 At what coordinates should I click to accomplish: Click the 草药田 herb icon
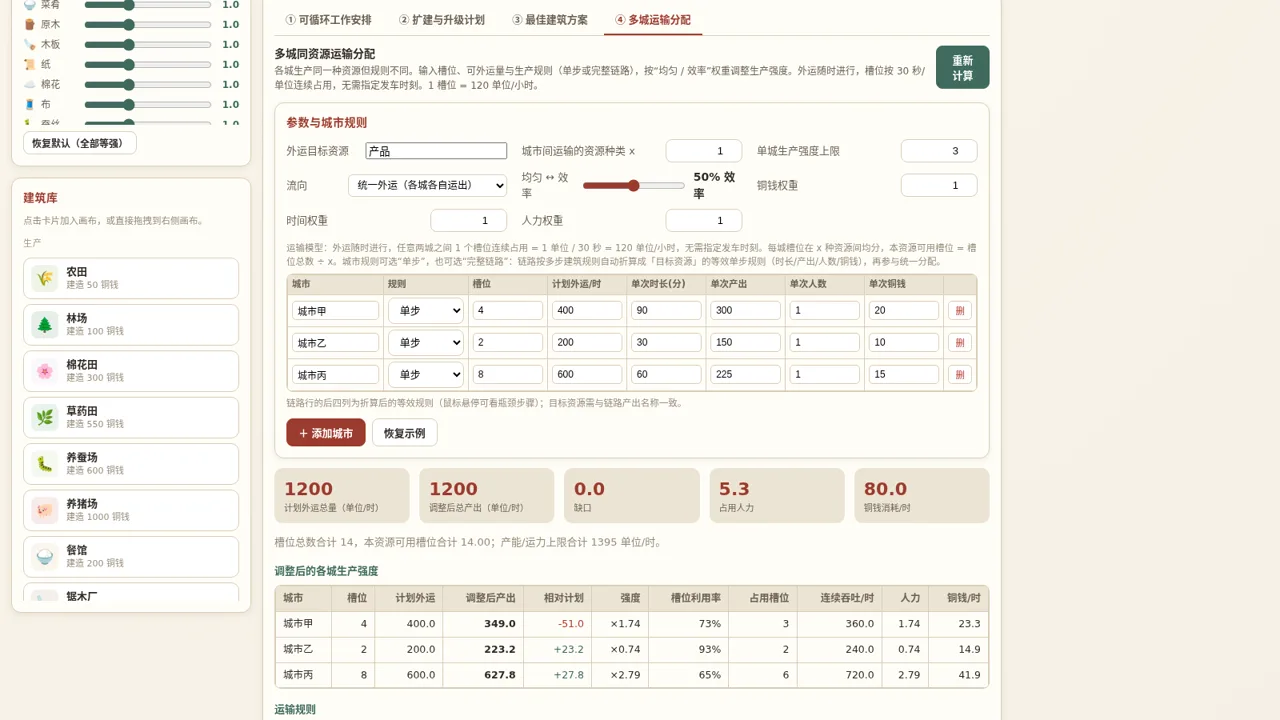point(44,417)
